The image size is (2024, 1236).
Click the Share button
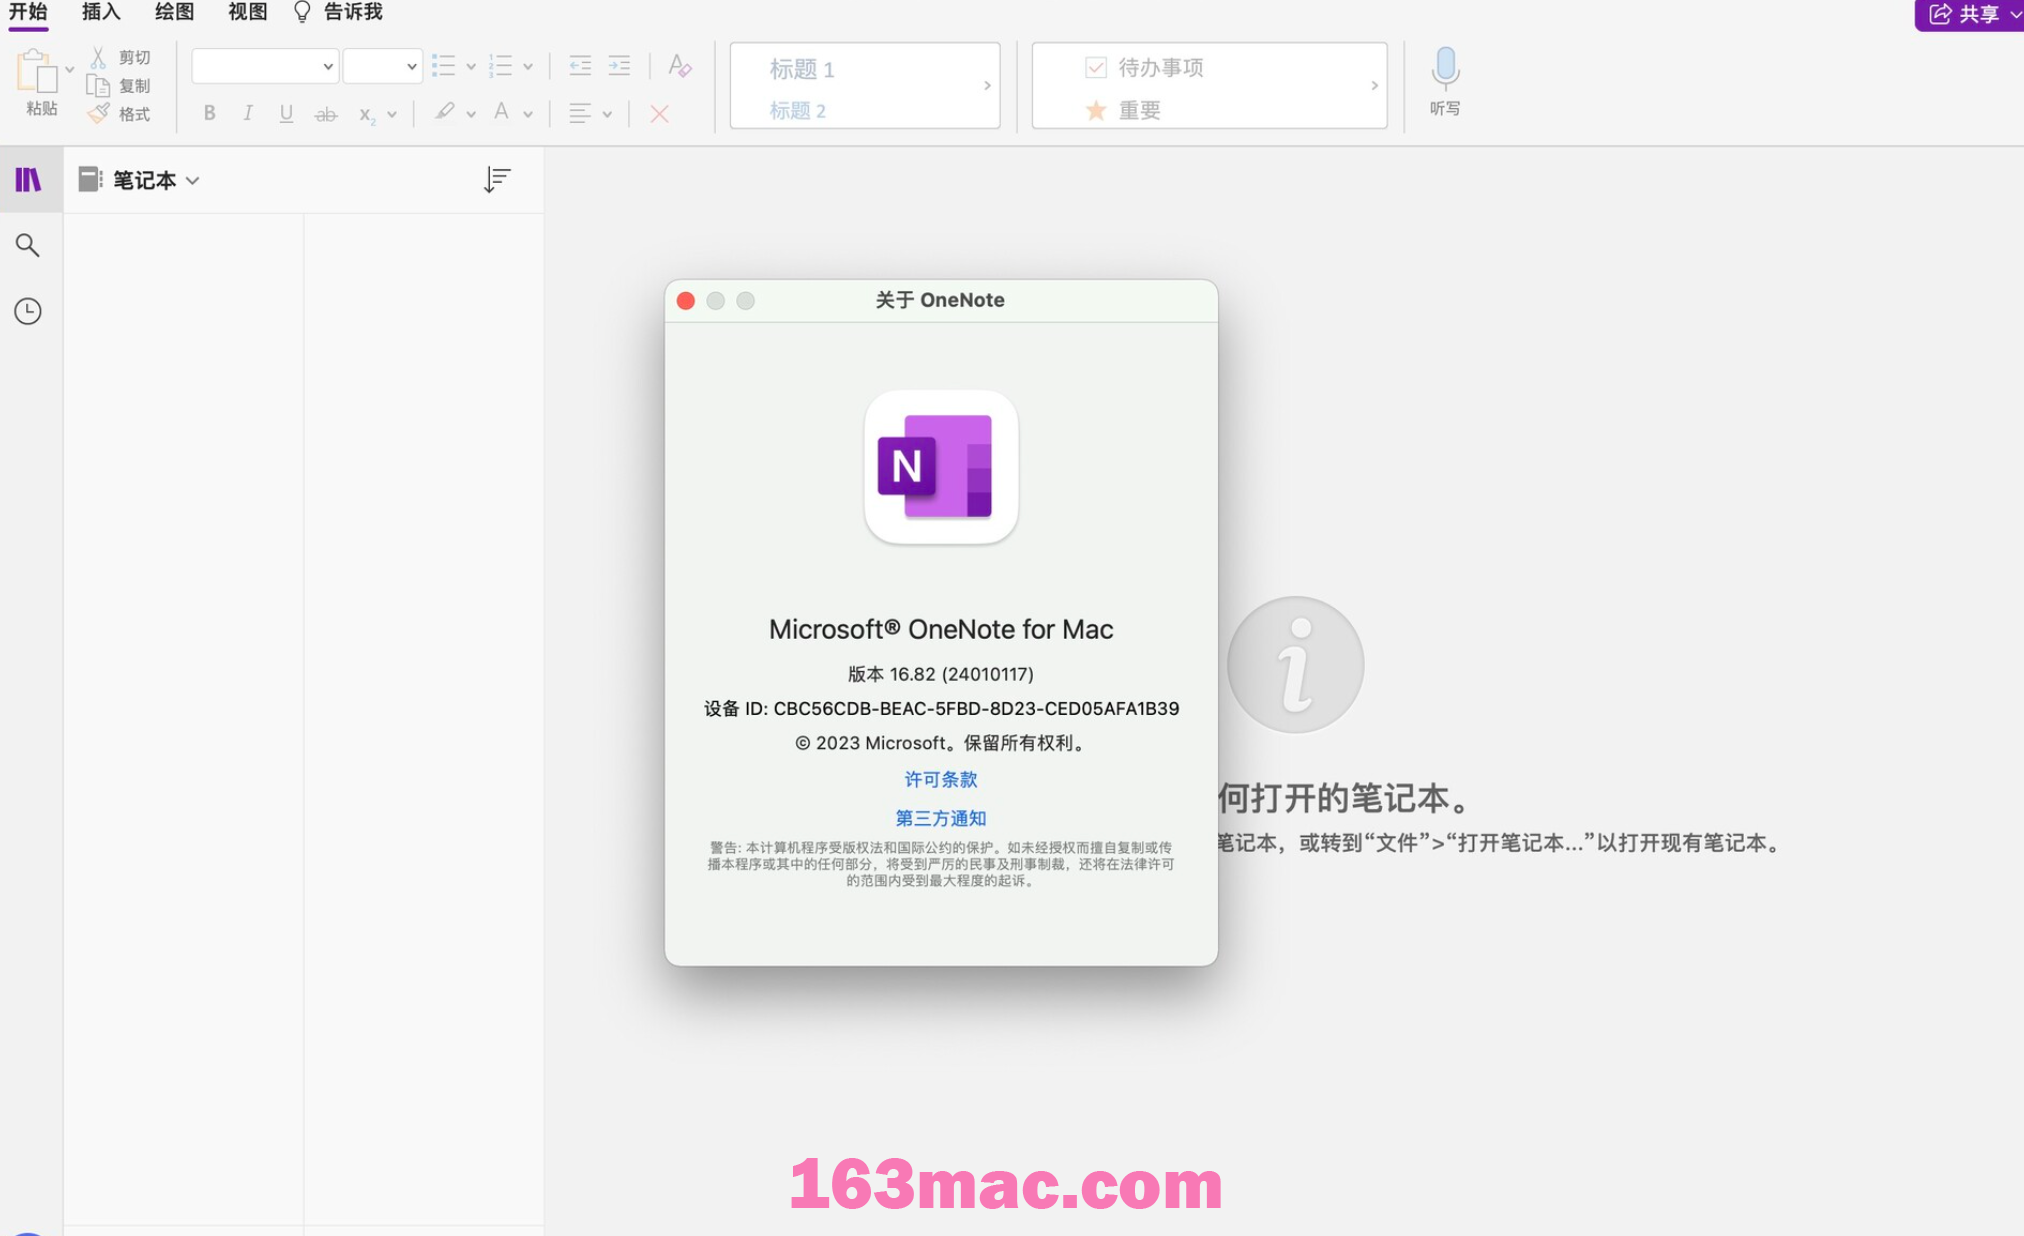1965,14
